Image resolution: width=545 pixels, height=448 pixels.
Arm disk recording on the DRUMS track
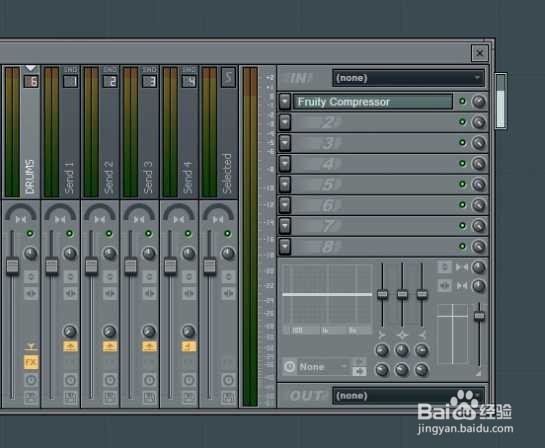(x=31, y=397)
